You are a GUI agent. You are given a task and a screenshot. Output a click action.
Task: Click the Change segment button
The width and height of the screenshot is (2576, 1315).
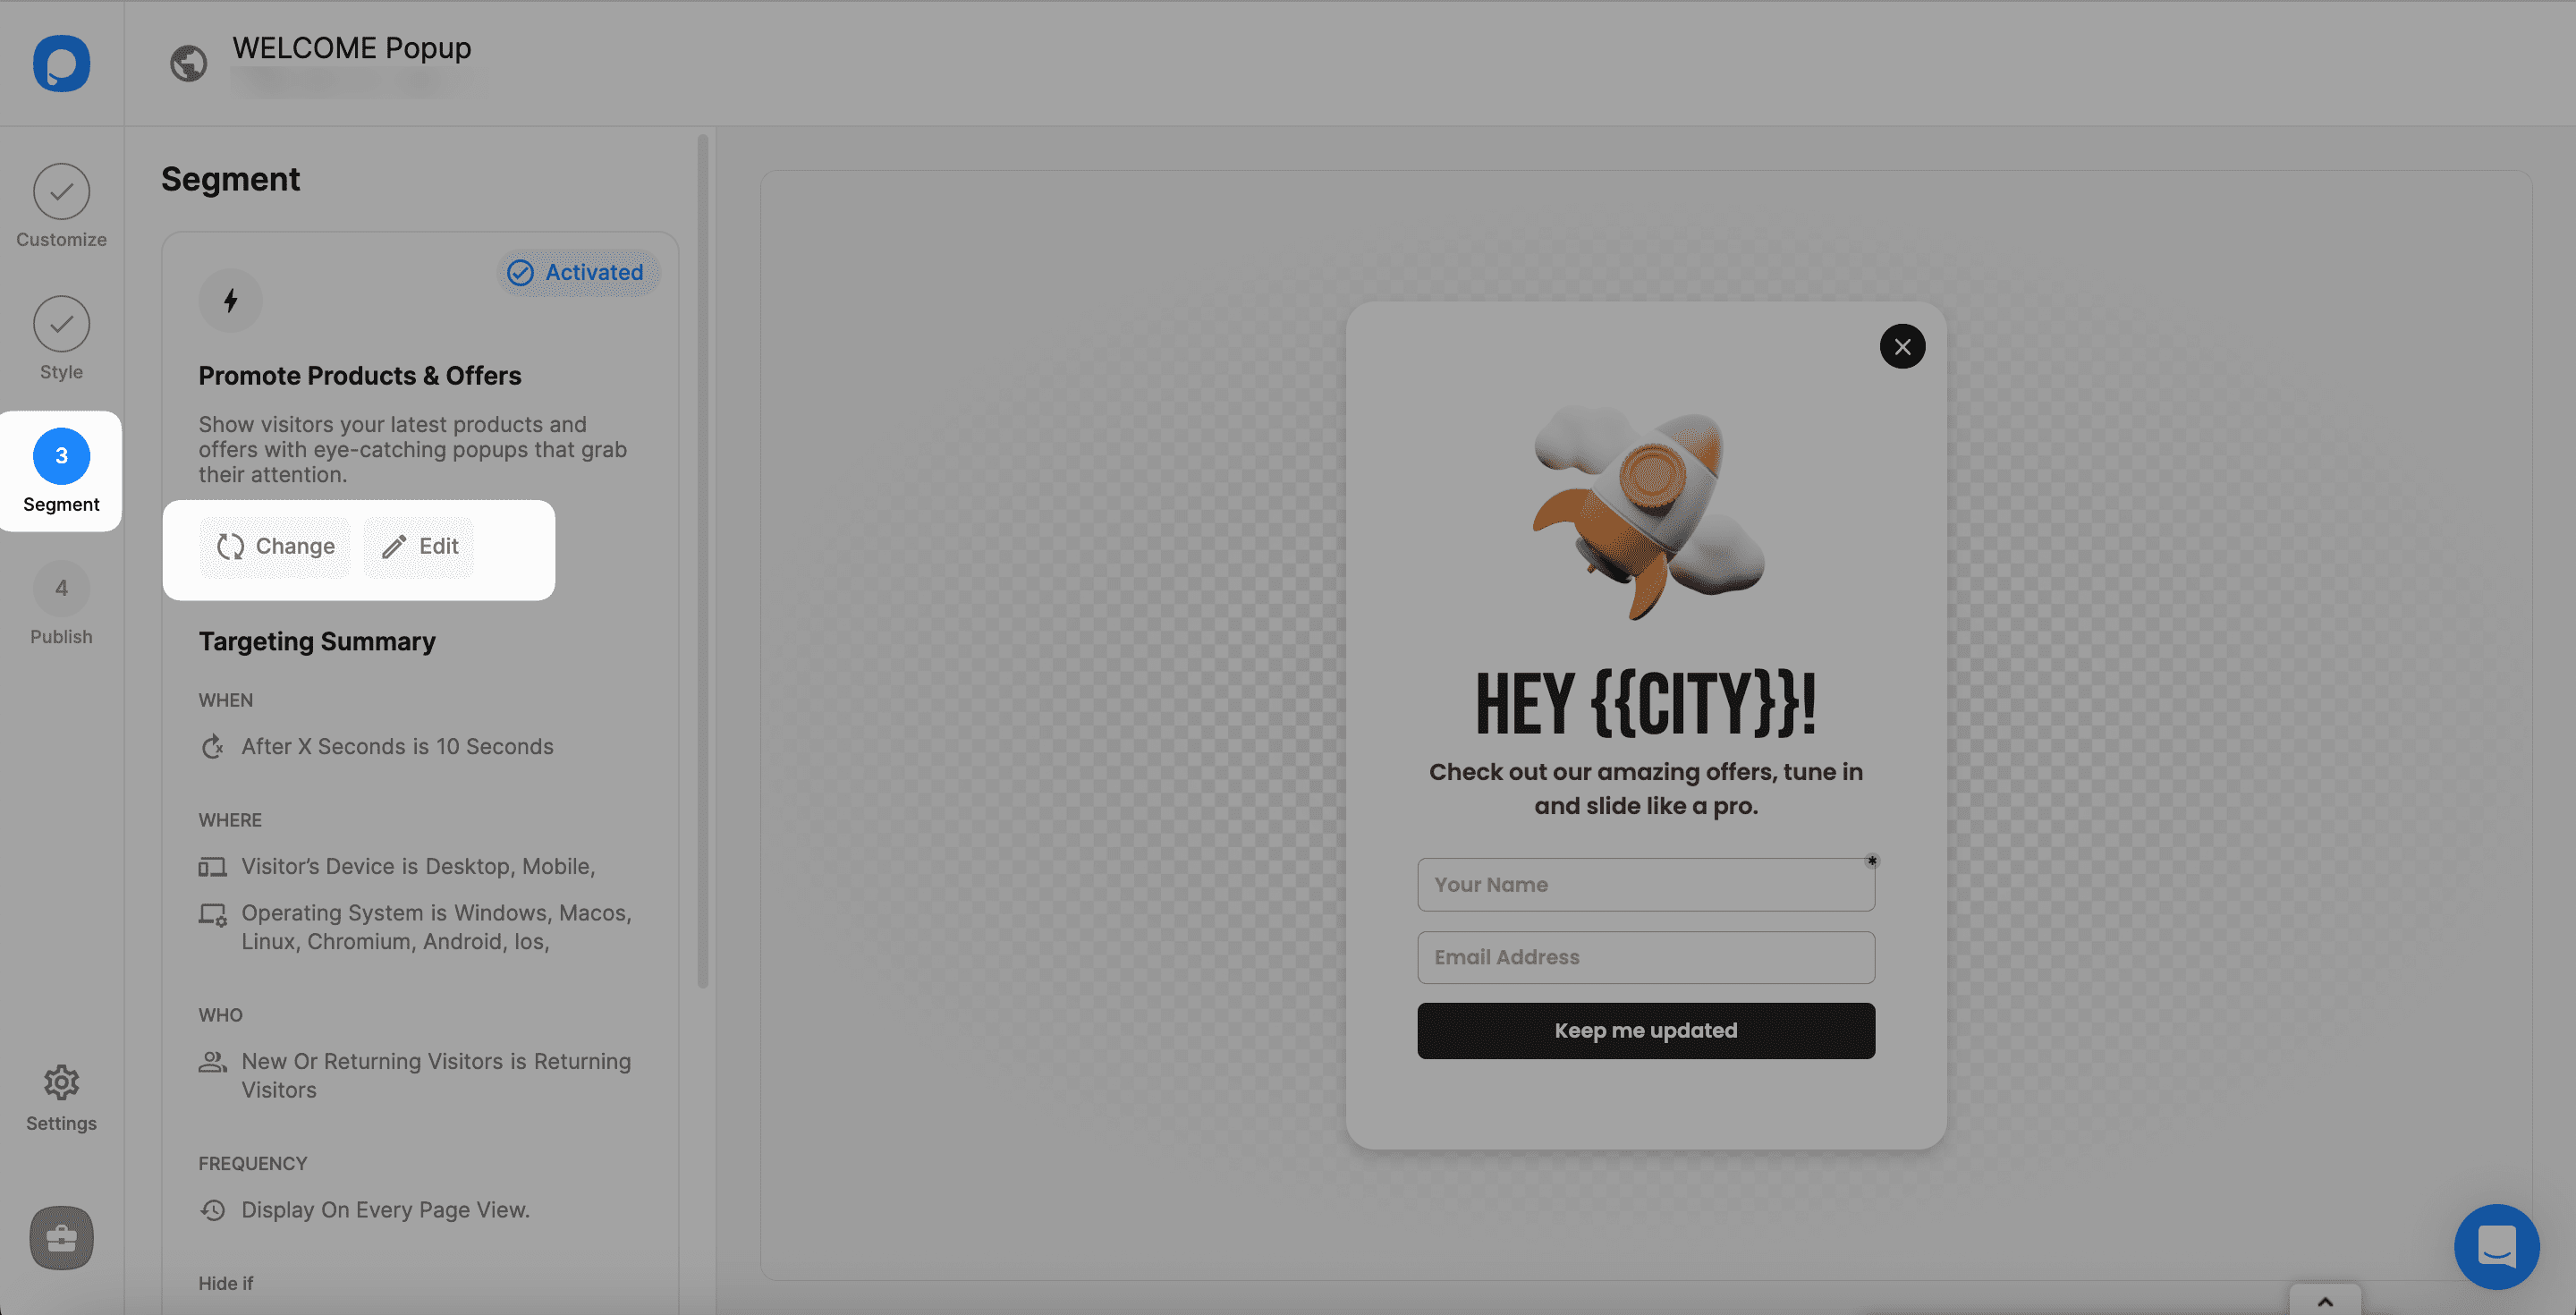click(x=275, y=547)
